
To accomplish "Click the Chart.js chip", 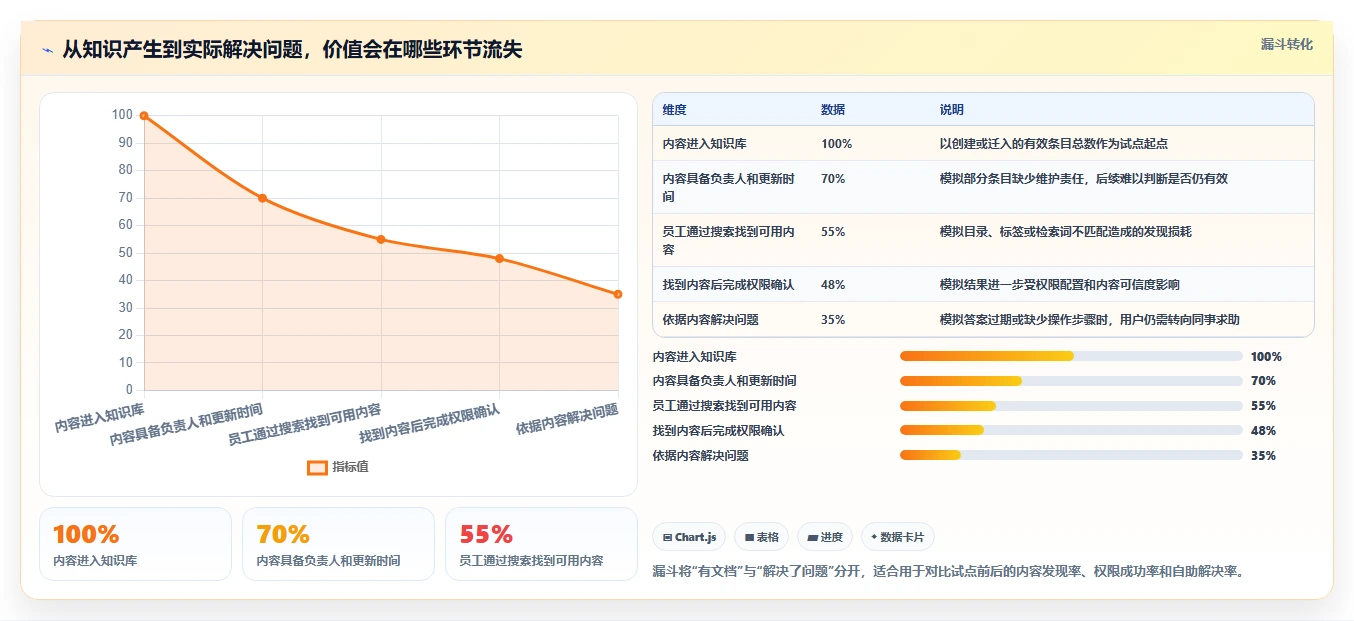I will (x=689, y=537).
